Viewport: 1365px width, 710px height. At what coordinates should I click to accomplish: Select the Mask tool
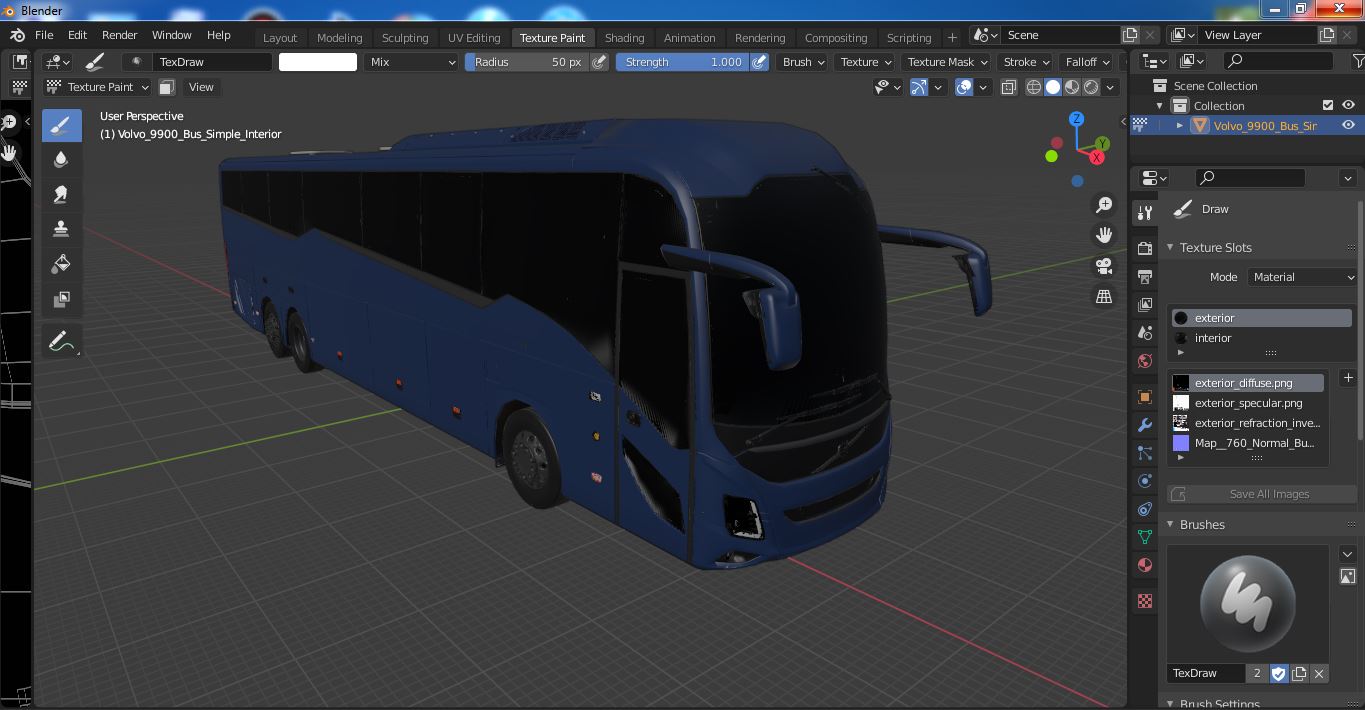[61, 299]
